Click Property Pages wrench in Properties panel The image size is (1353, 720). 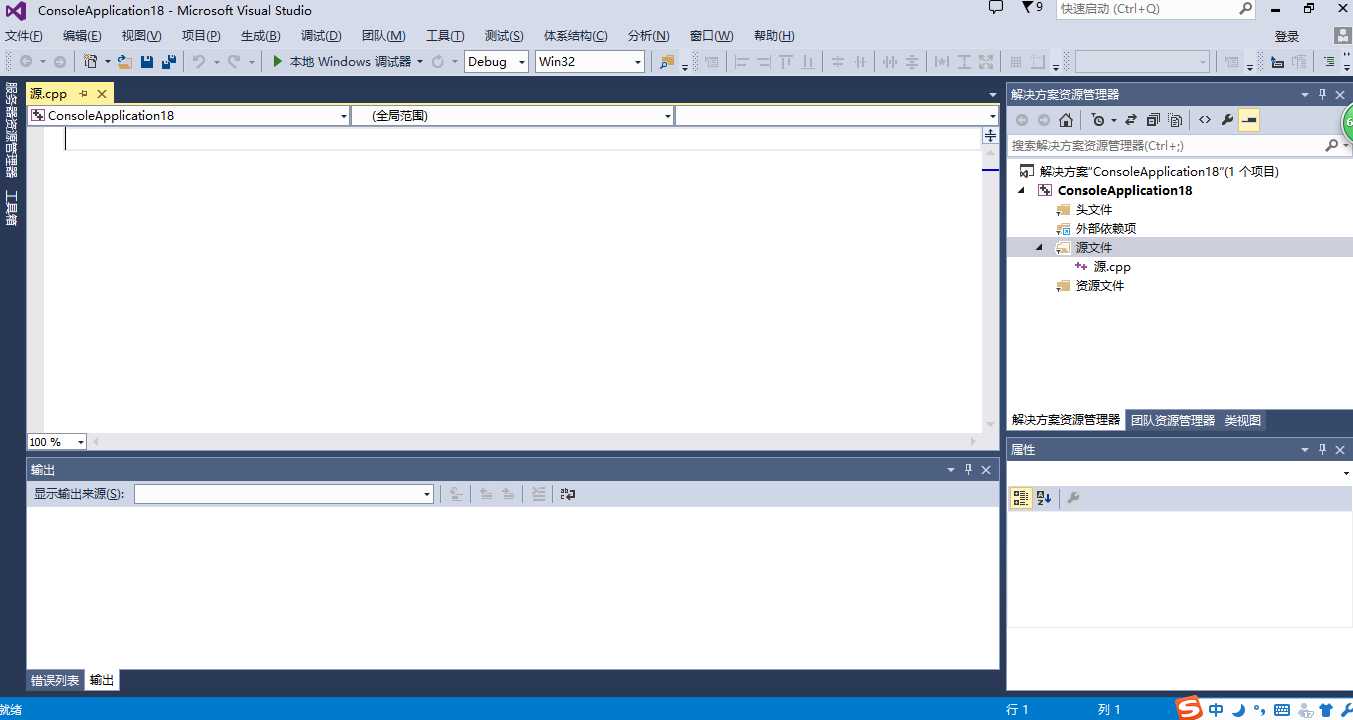1073,498
